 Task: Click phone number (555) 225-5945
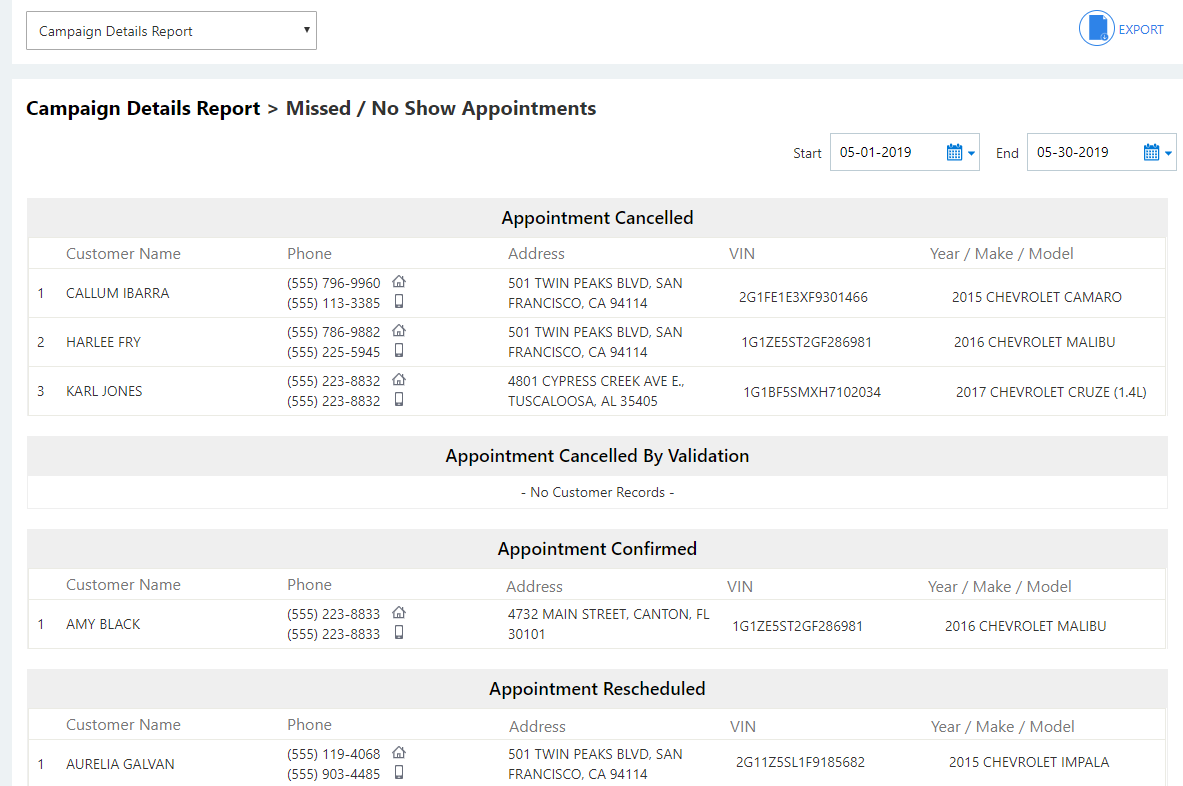tap(333, 352)
